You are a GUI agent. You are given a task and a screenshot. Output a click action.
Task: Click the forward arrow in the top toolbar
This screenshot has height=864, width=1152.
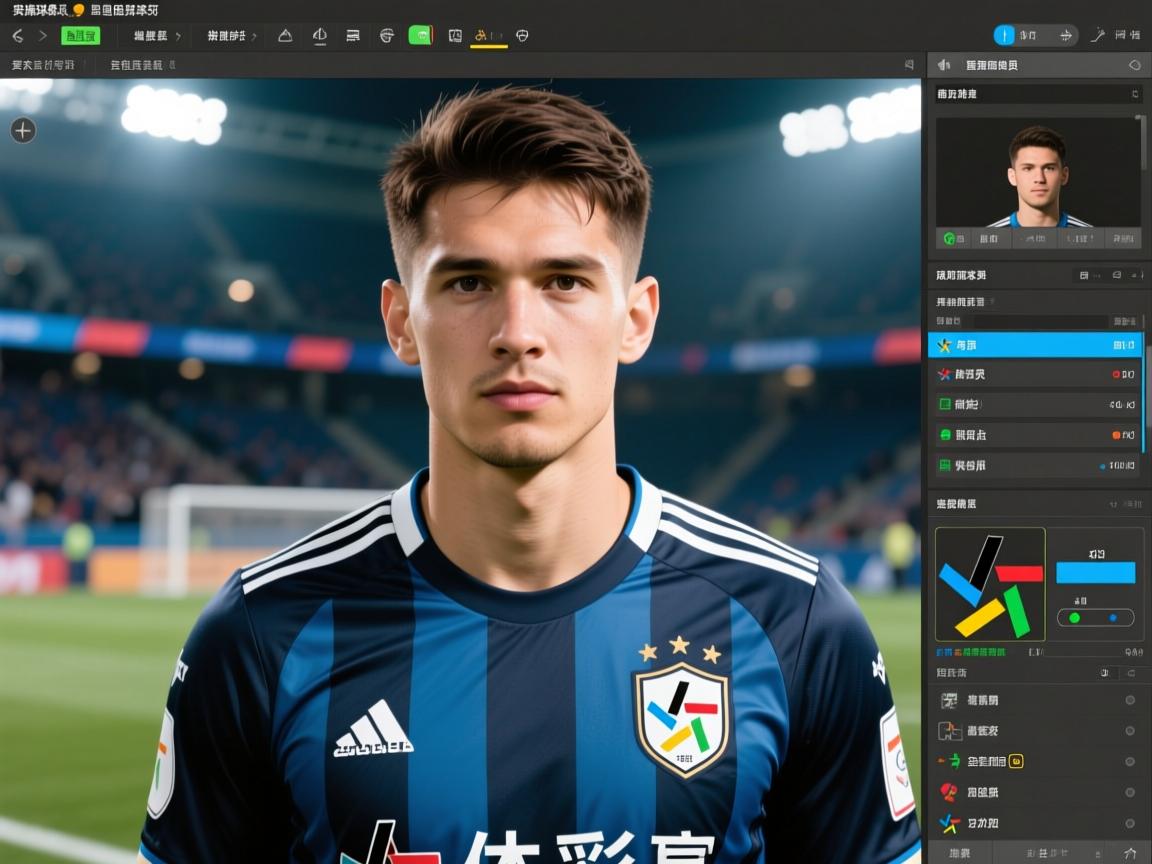(42, 36)
